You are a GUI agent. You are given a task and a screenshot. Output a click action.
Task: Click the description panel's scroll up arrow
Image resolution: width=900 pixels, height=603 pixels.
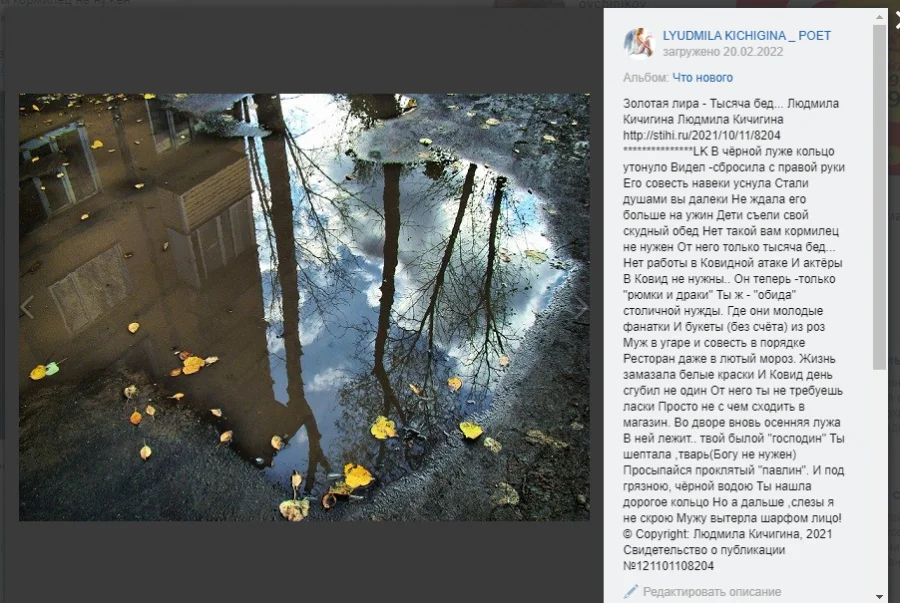879,17
